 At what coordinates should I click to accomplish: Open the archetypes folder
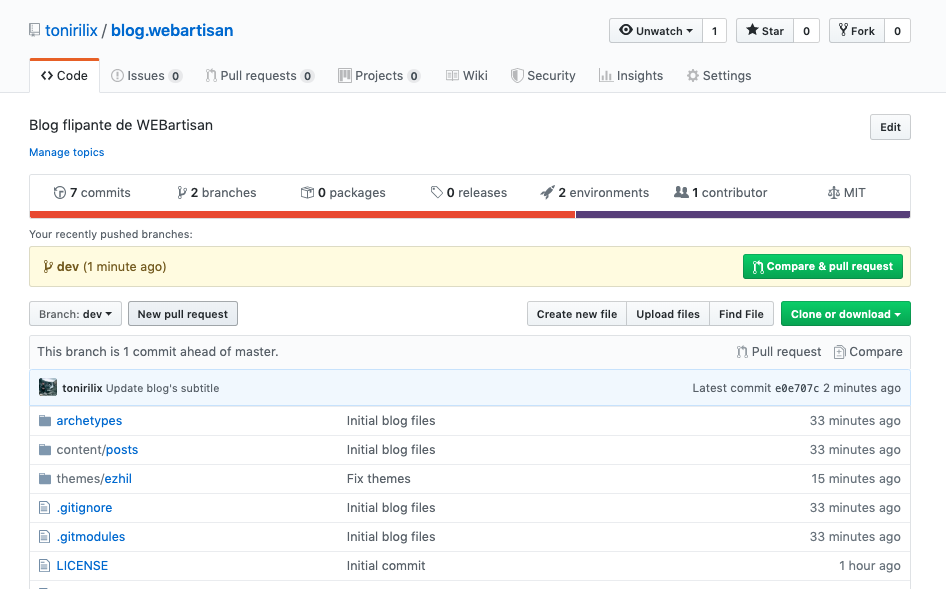point(89,421)
